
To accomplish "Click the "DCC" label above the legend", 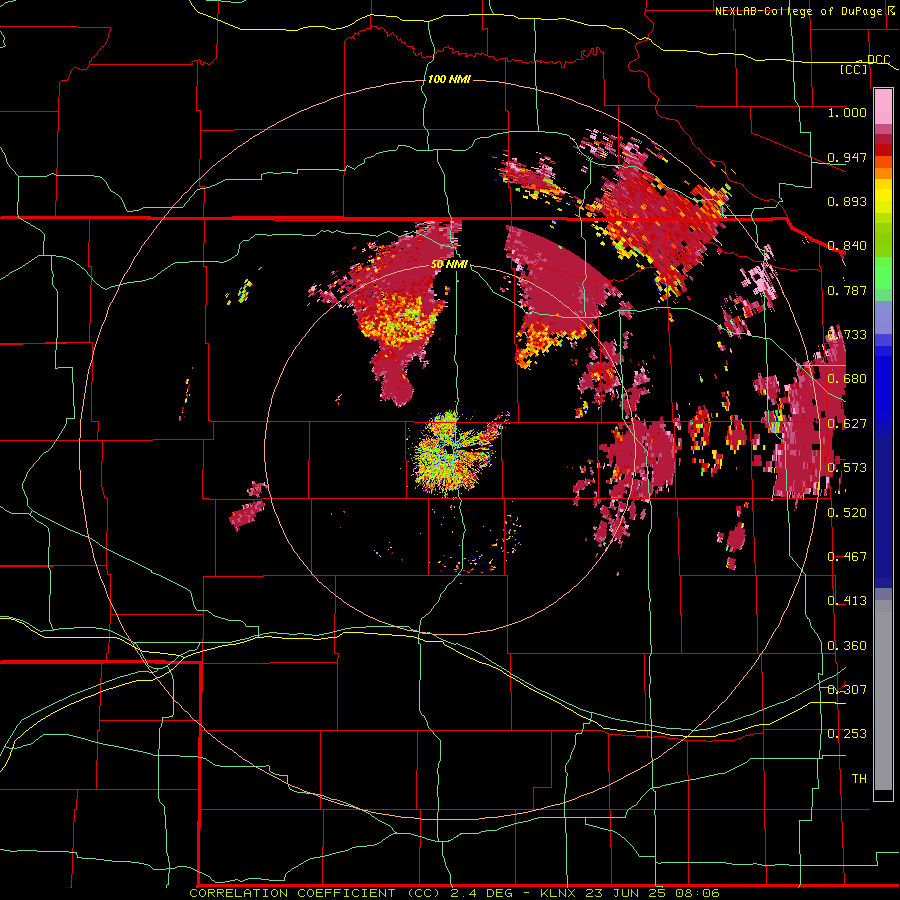I will pyautogui.click(x=878, y=60).
